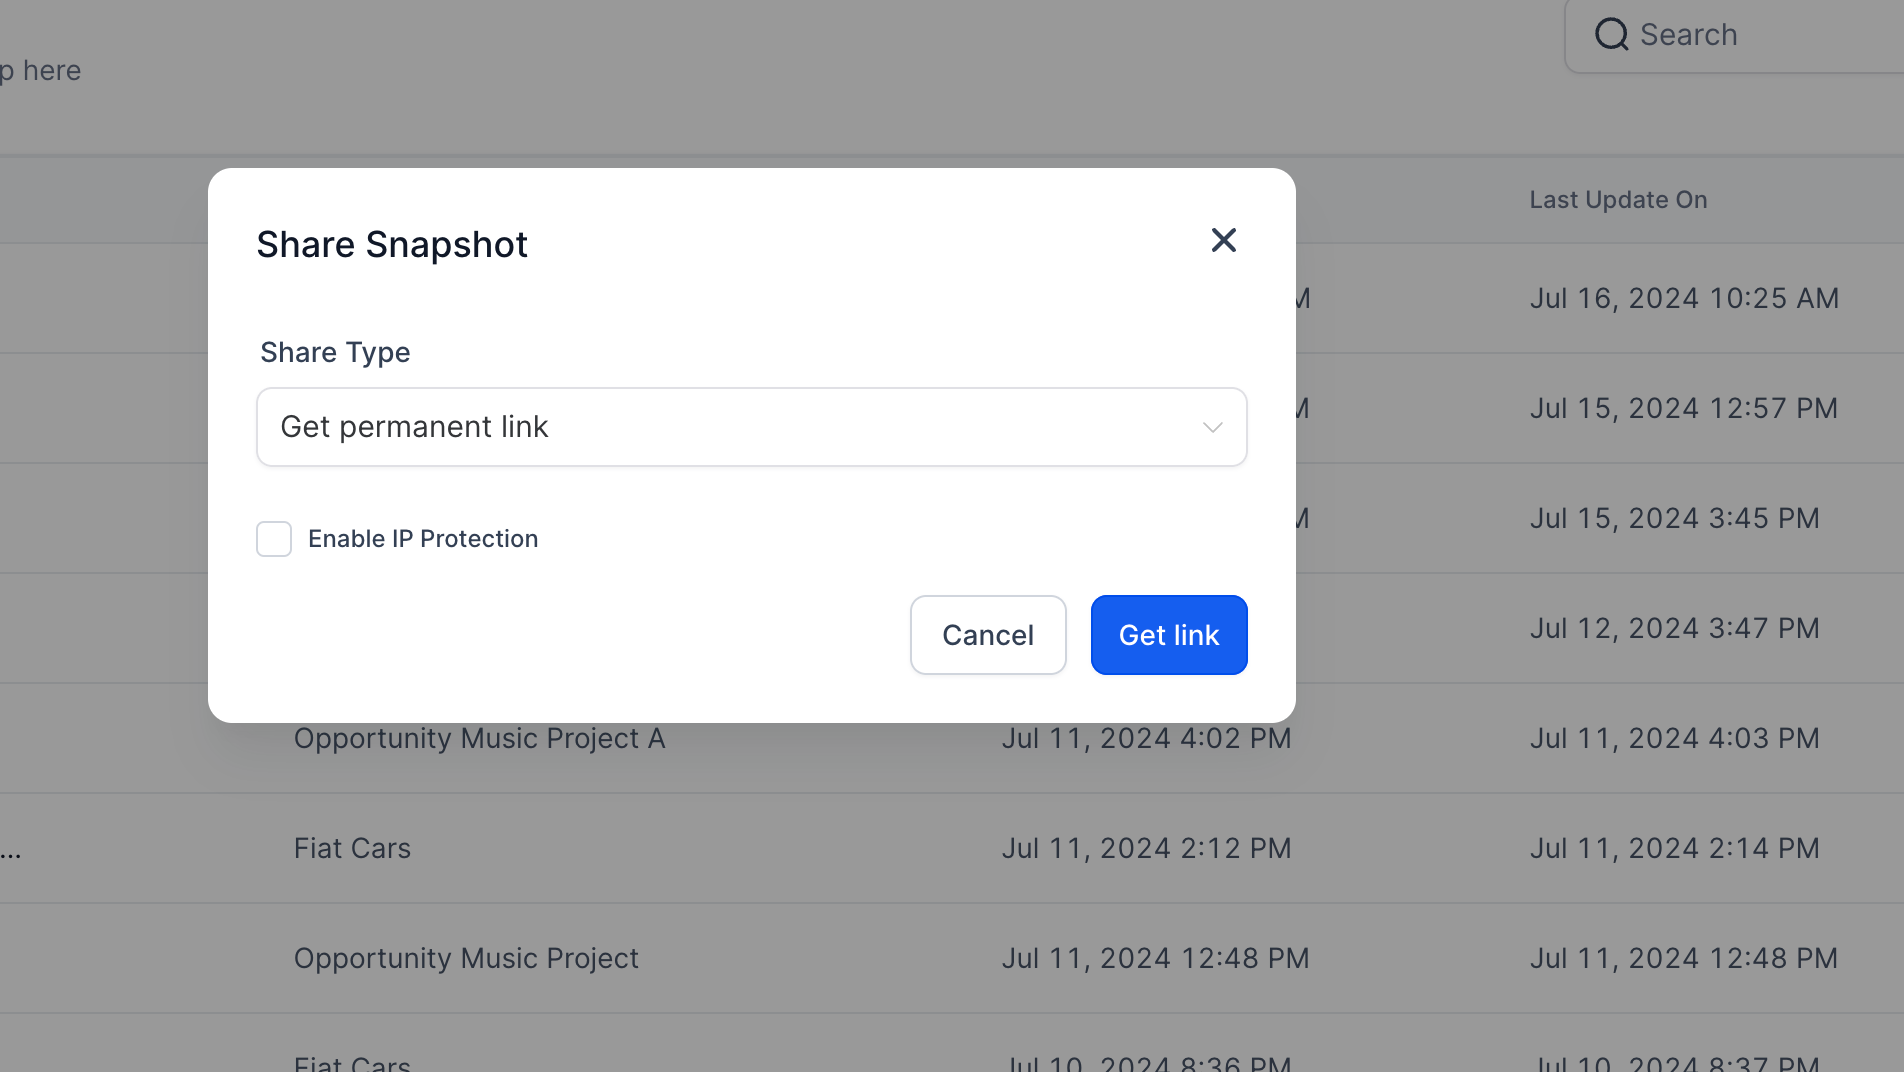Click the Get link button
Screen dimensions: 1904x1072
tap(1169, 635)
